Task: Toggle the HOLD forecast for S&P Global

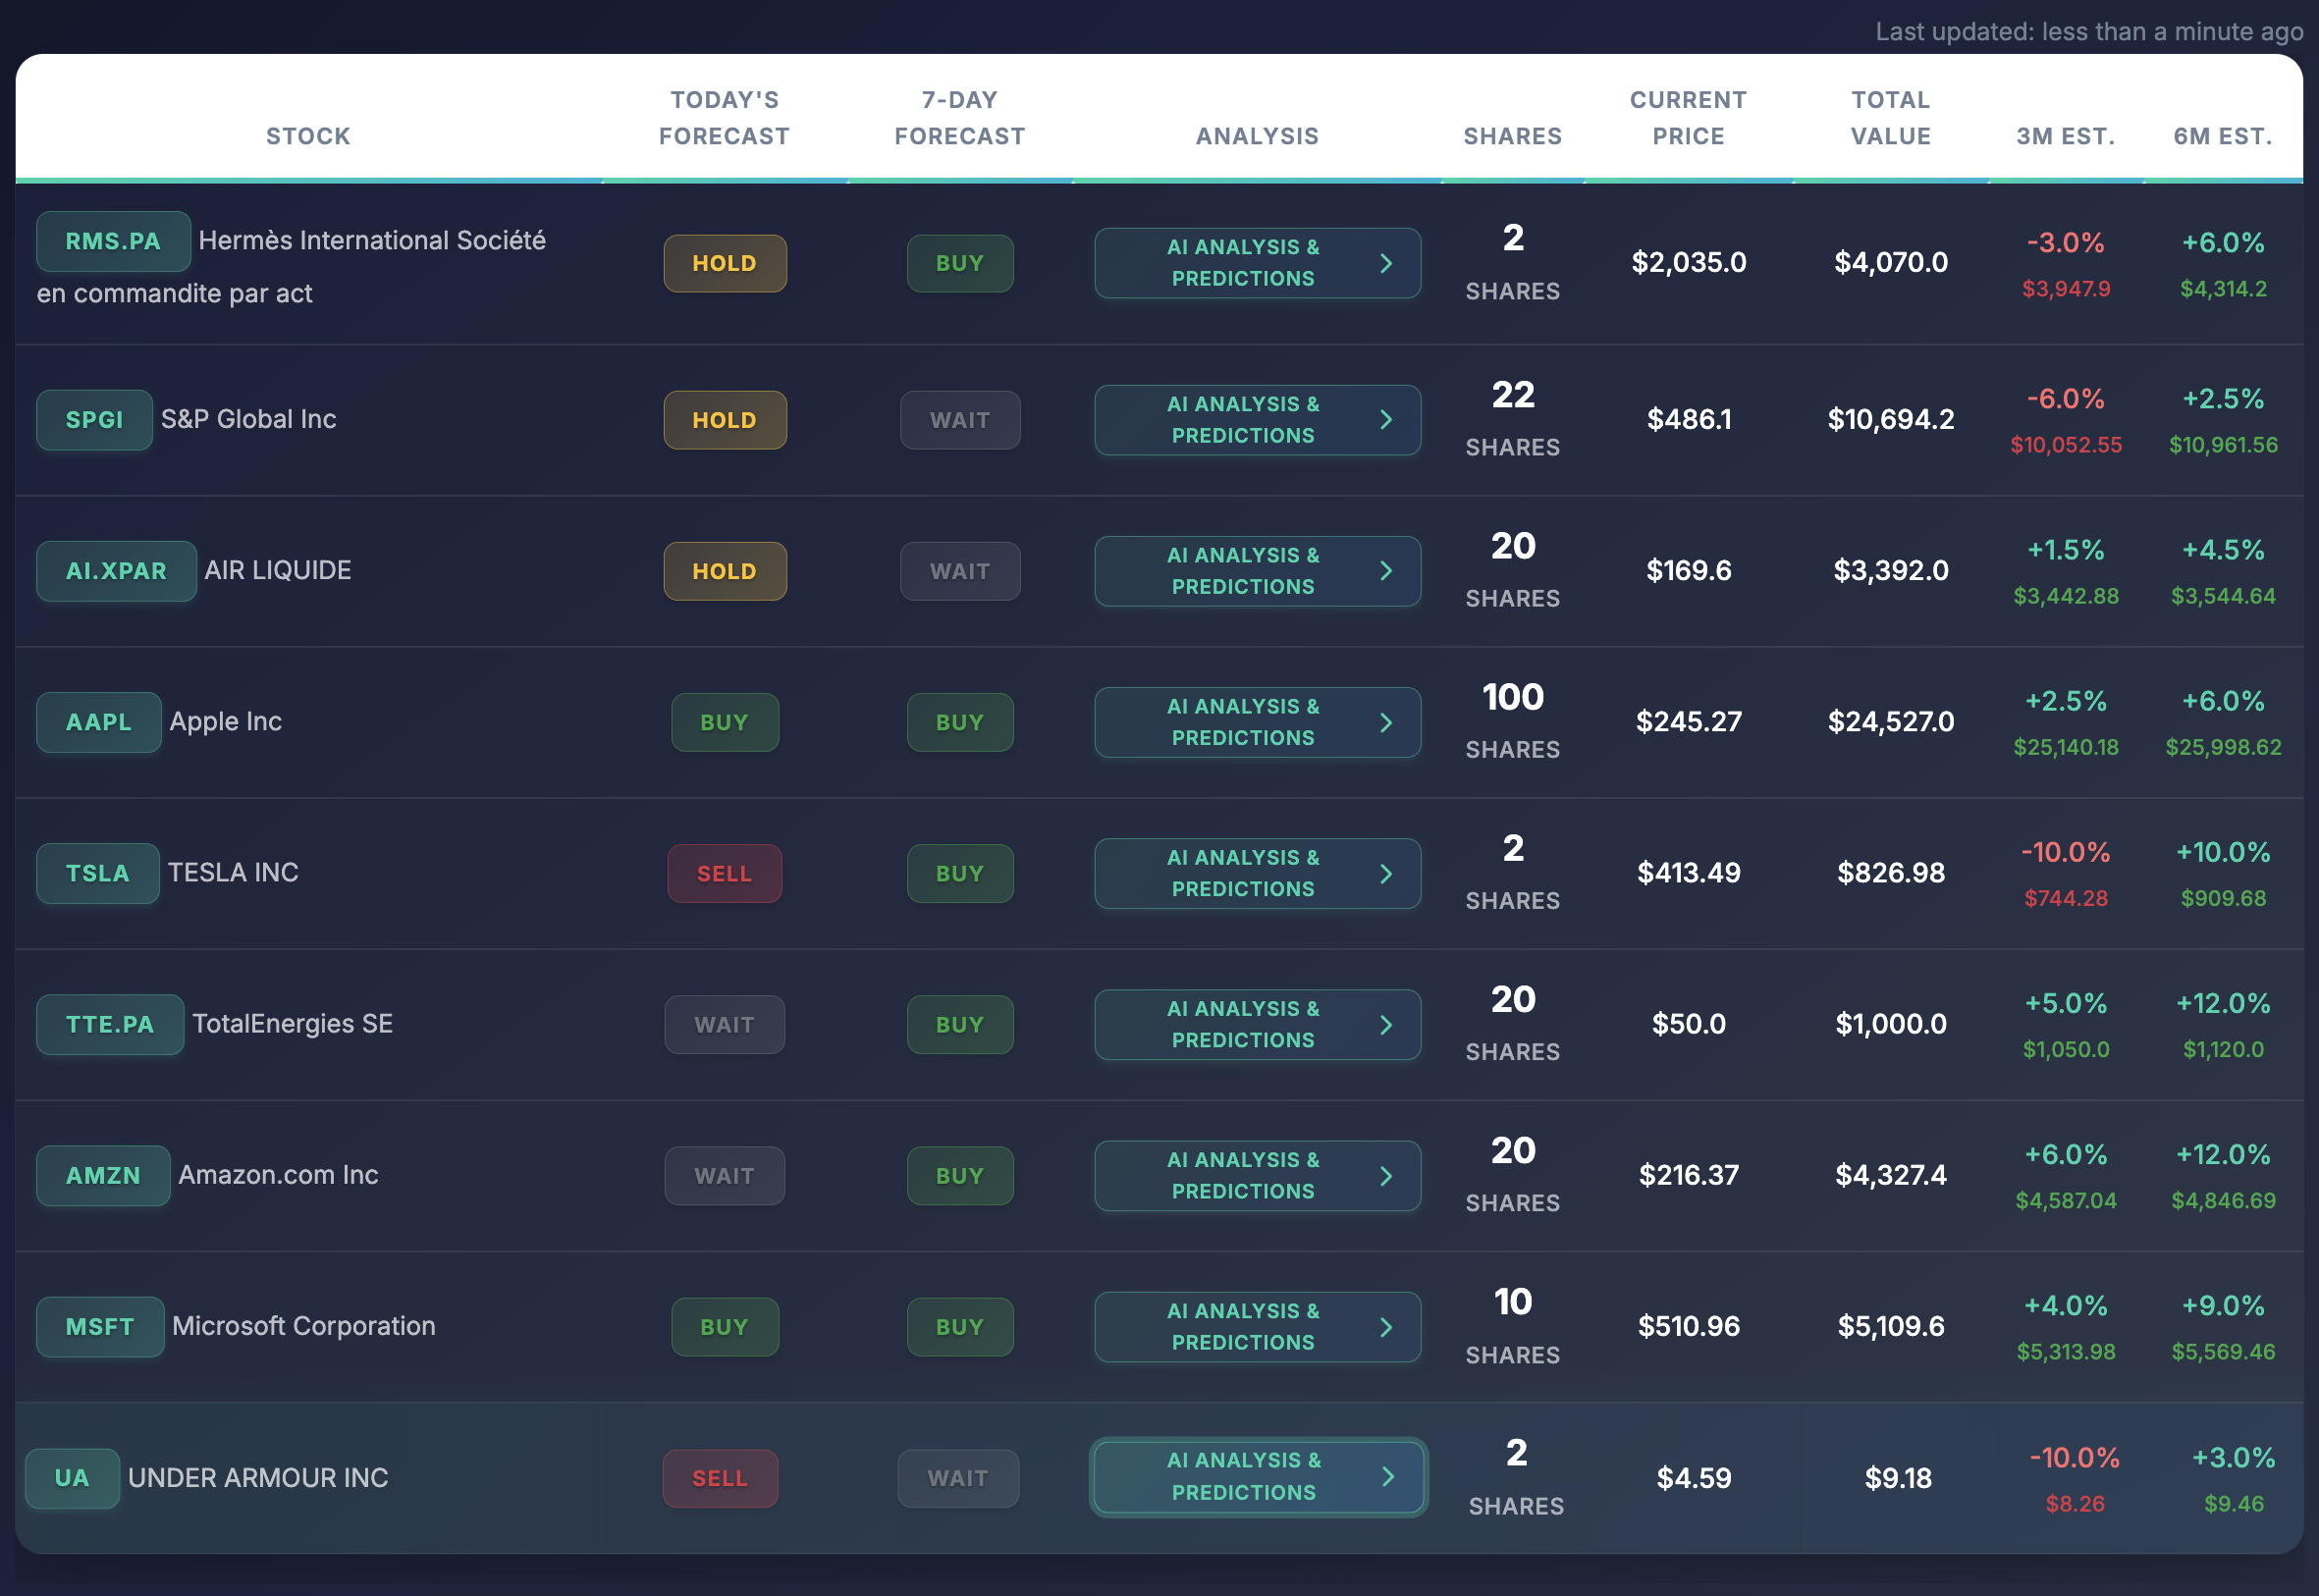Action: [724, 420]
